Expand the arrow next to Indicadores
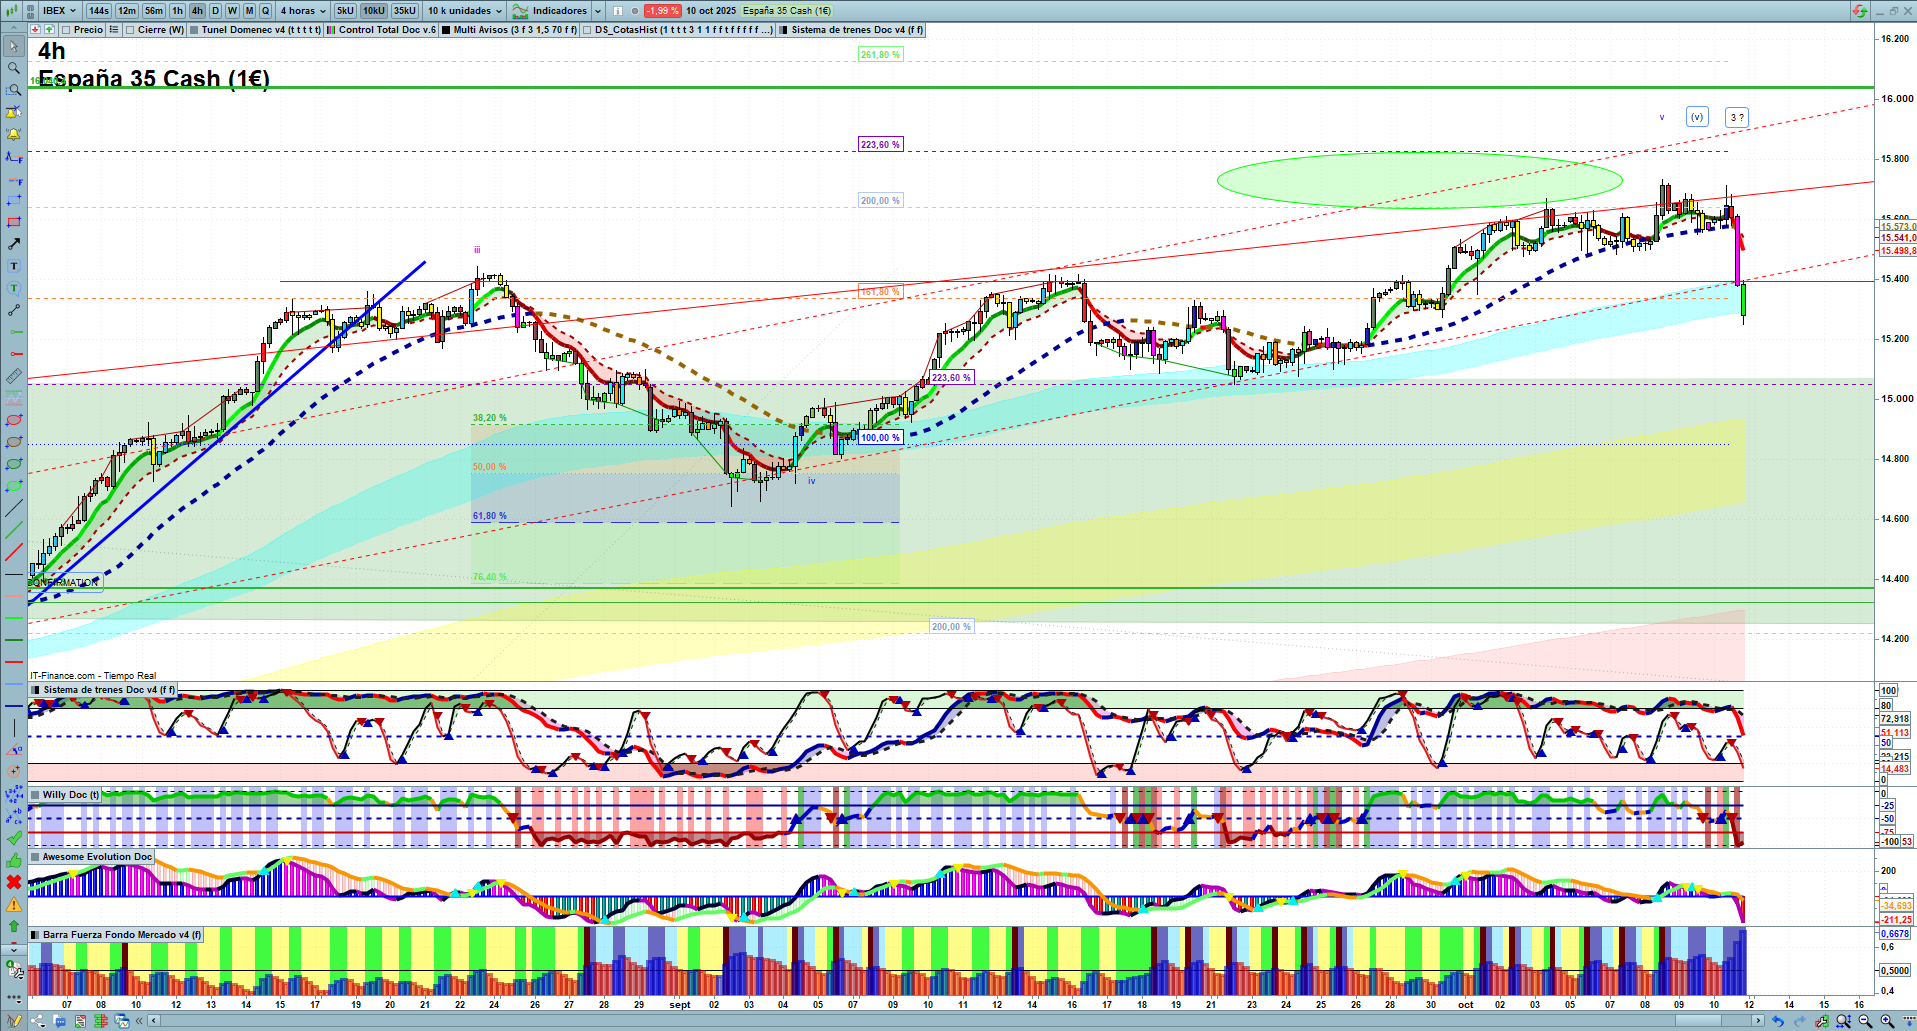 click(x=598, y=11)
